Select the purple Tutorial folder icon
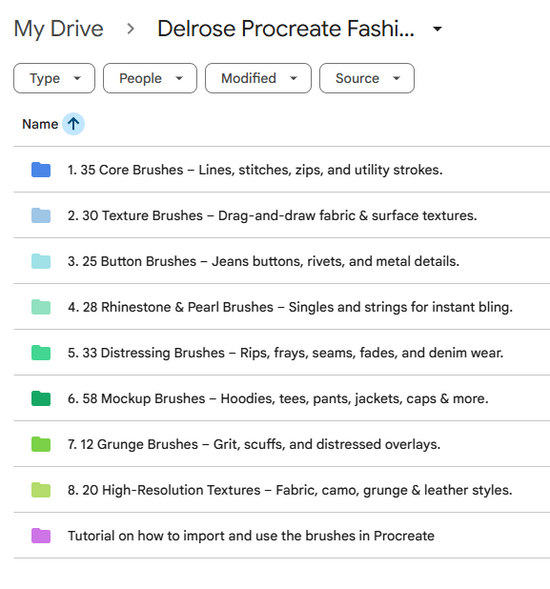Image resolution: width=550 pixels, height=589 pixels. tap(41, 536)
